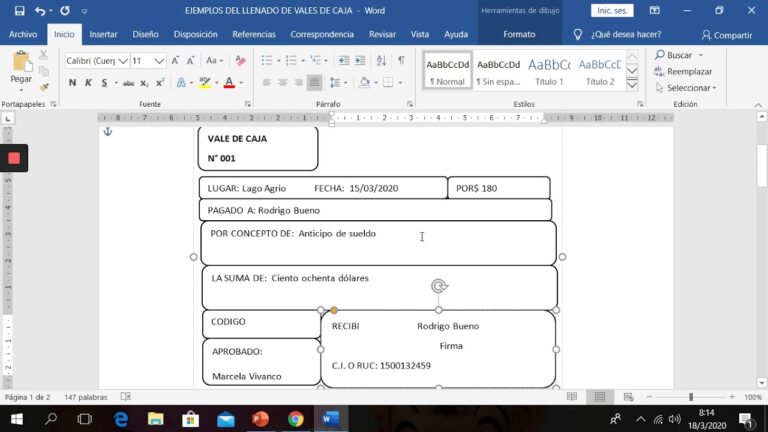Click the vertical scrollbar down arrow
The width and height of the screenshot is (768, 432).
click(762, 383)
